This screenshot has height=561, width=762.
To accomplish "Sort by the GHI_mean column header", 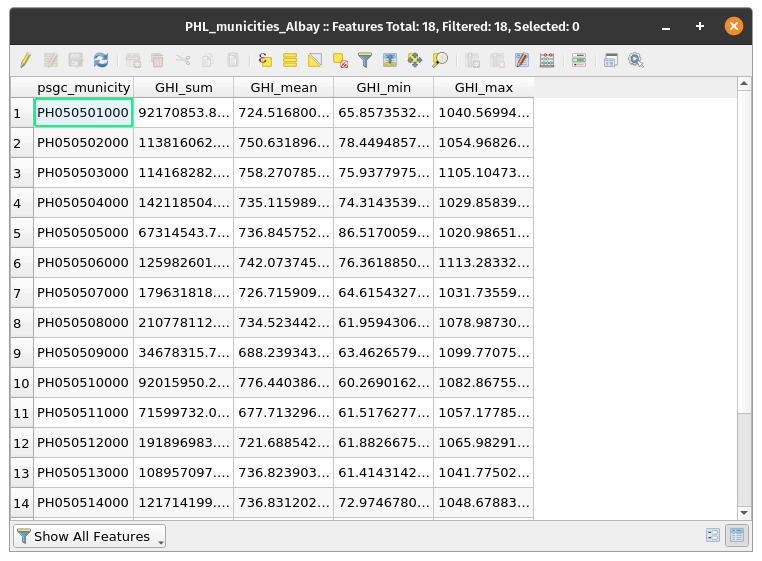I will [x=283, y=88].
